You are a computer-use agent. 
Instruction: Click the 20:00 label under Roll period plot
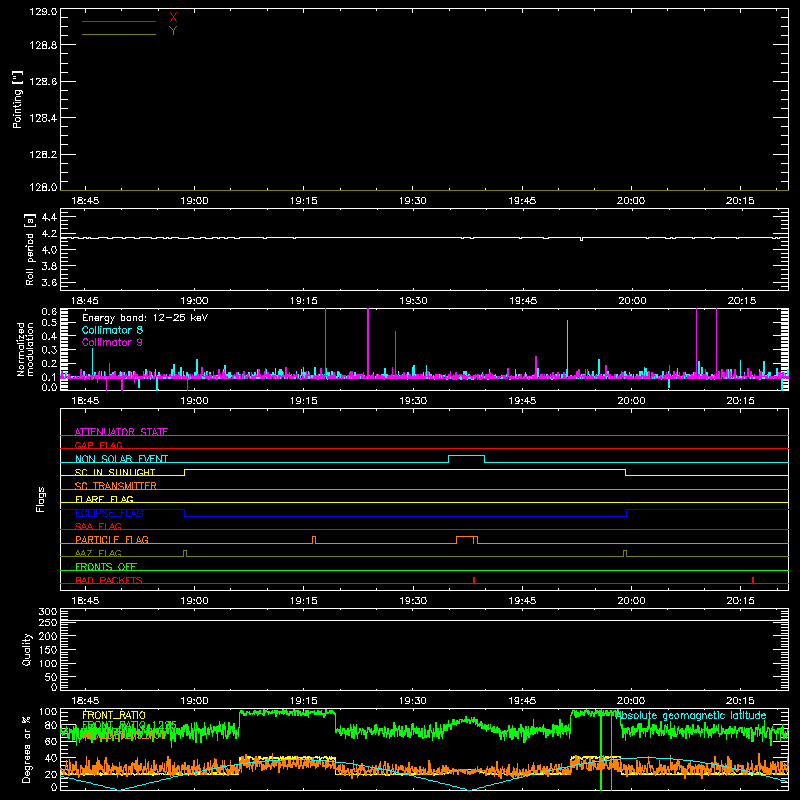pyautogui.click(x=632, y=301)
